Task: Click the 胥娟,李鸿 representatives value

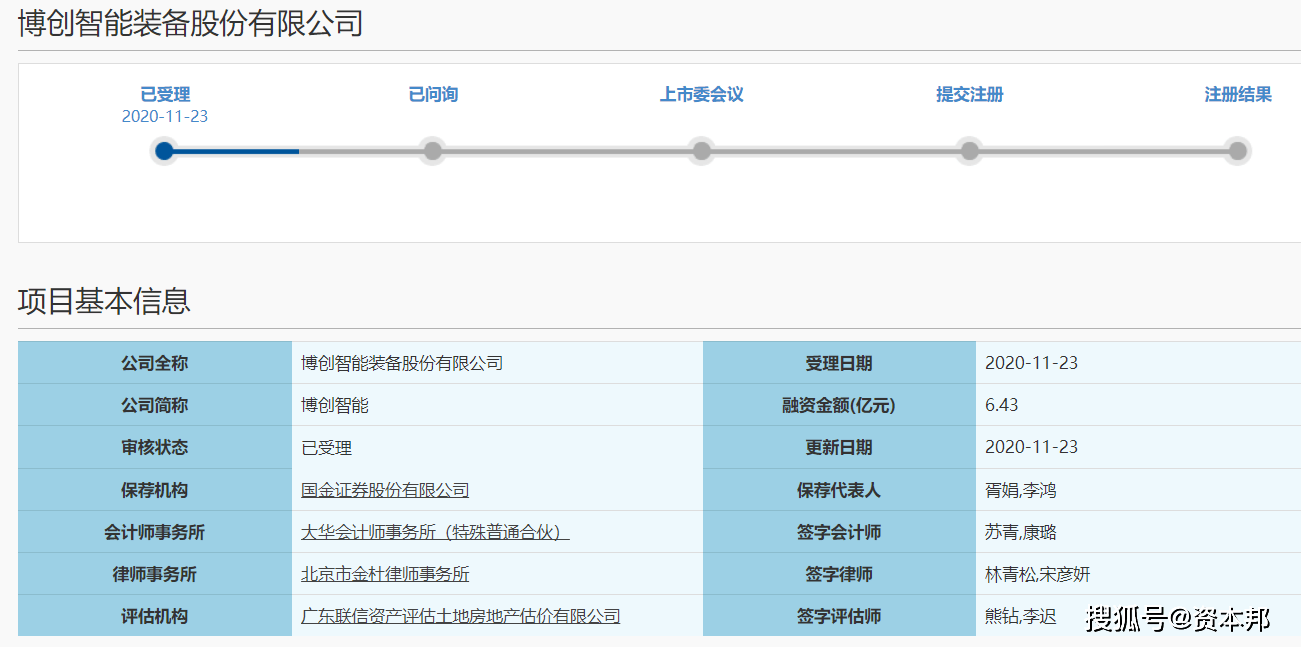Action: point(1021,490)
